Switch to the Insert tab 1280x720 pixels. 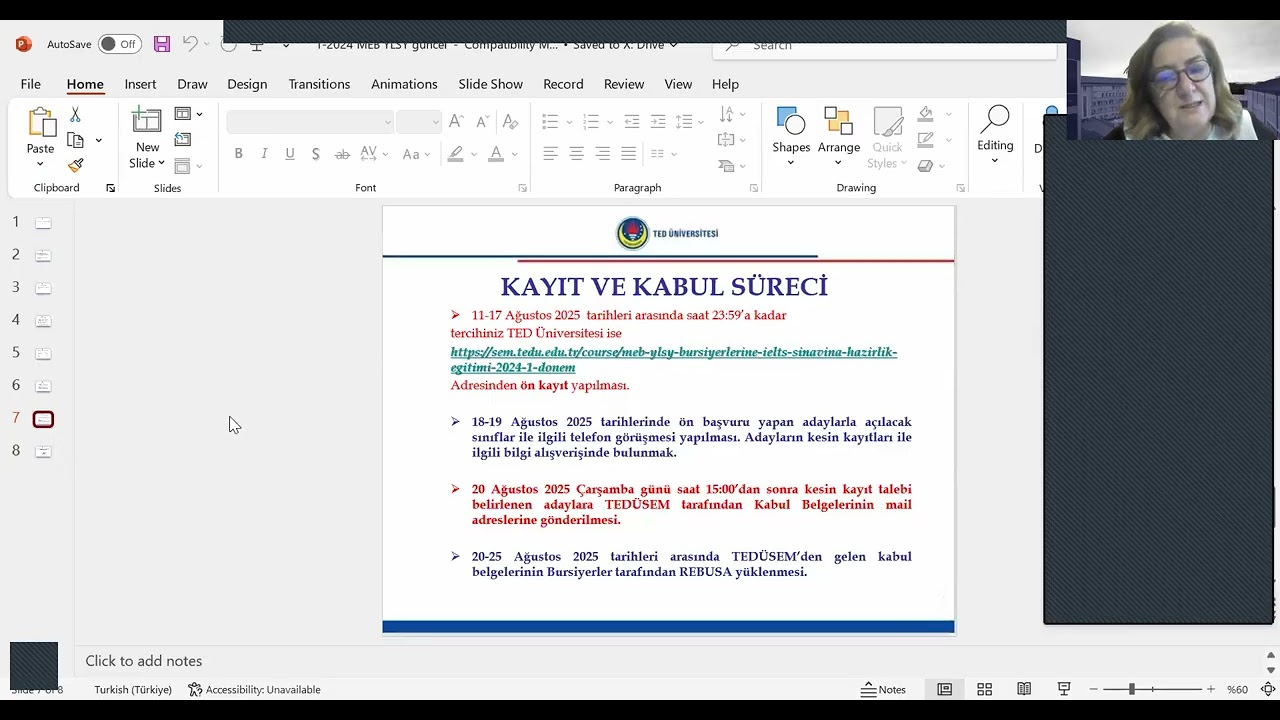coord(140,84)
